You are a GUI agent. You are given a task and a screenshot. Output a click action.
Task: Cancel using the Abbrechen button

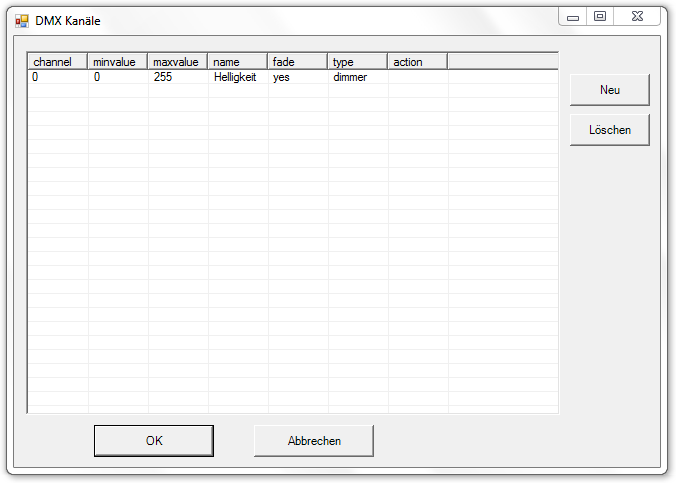coord(314,441)
